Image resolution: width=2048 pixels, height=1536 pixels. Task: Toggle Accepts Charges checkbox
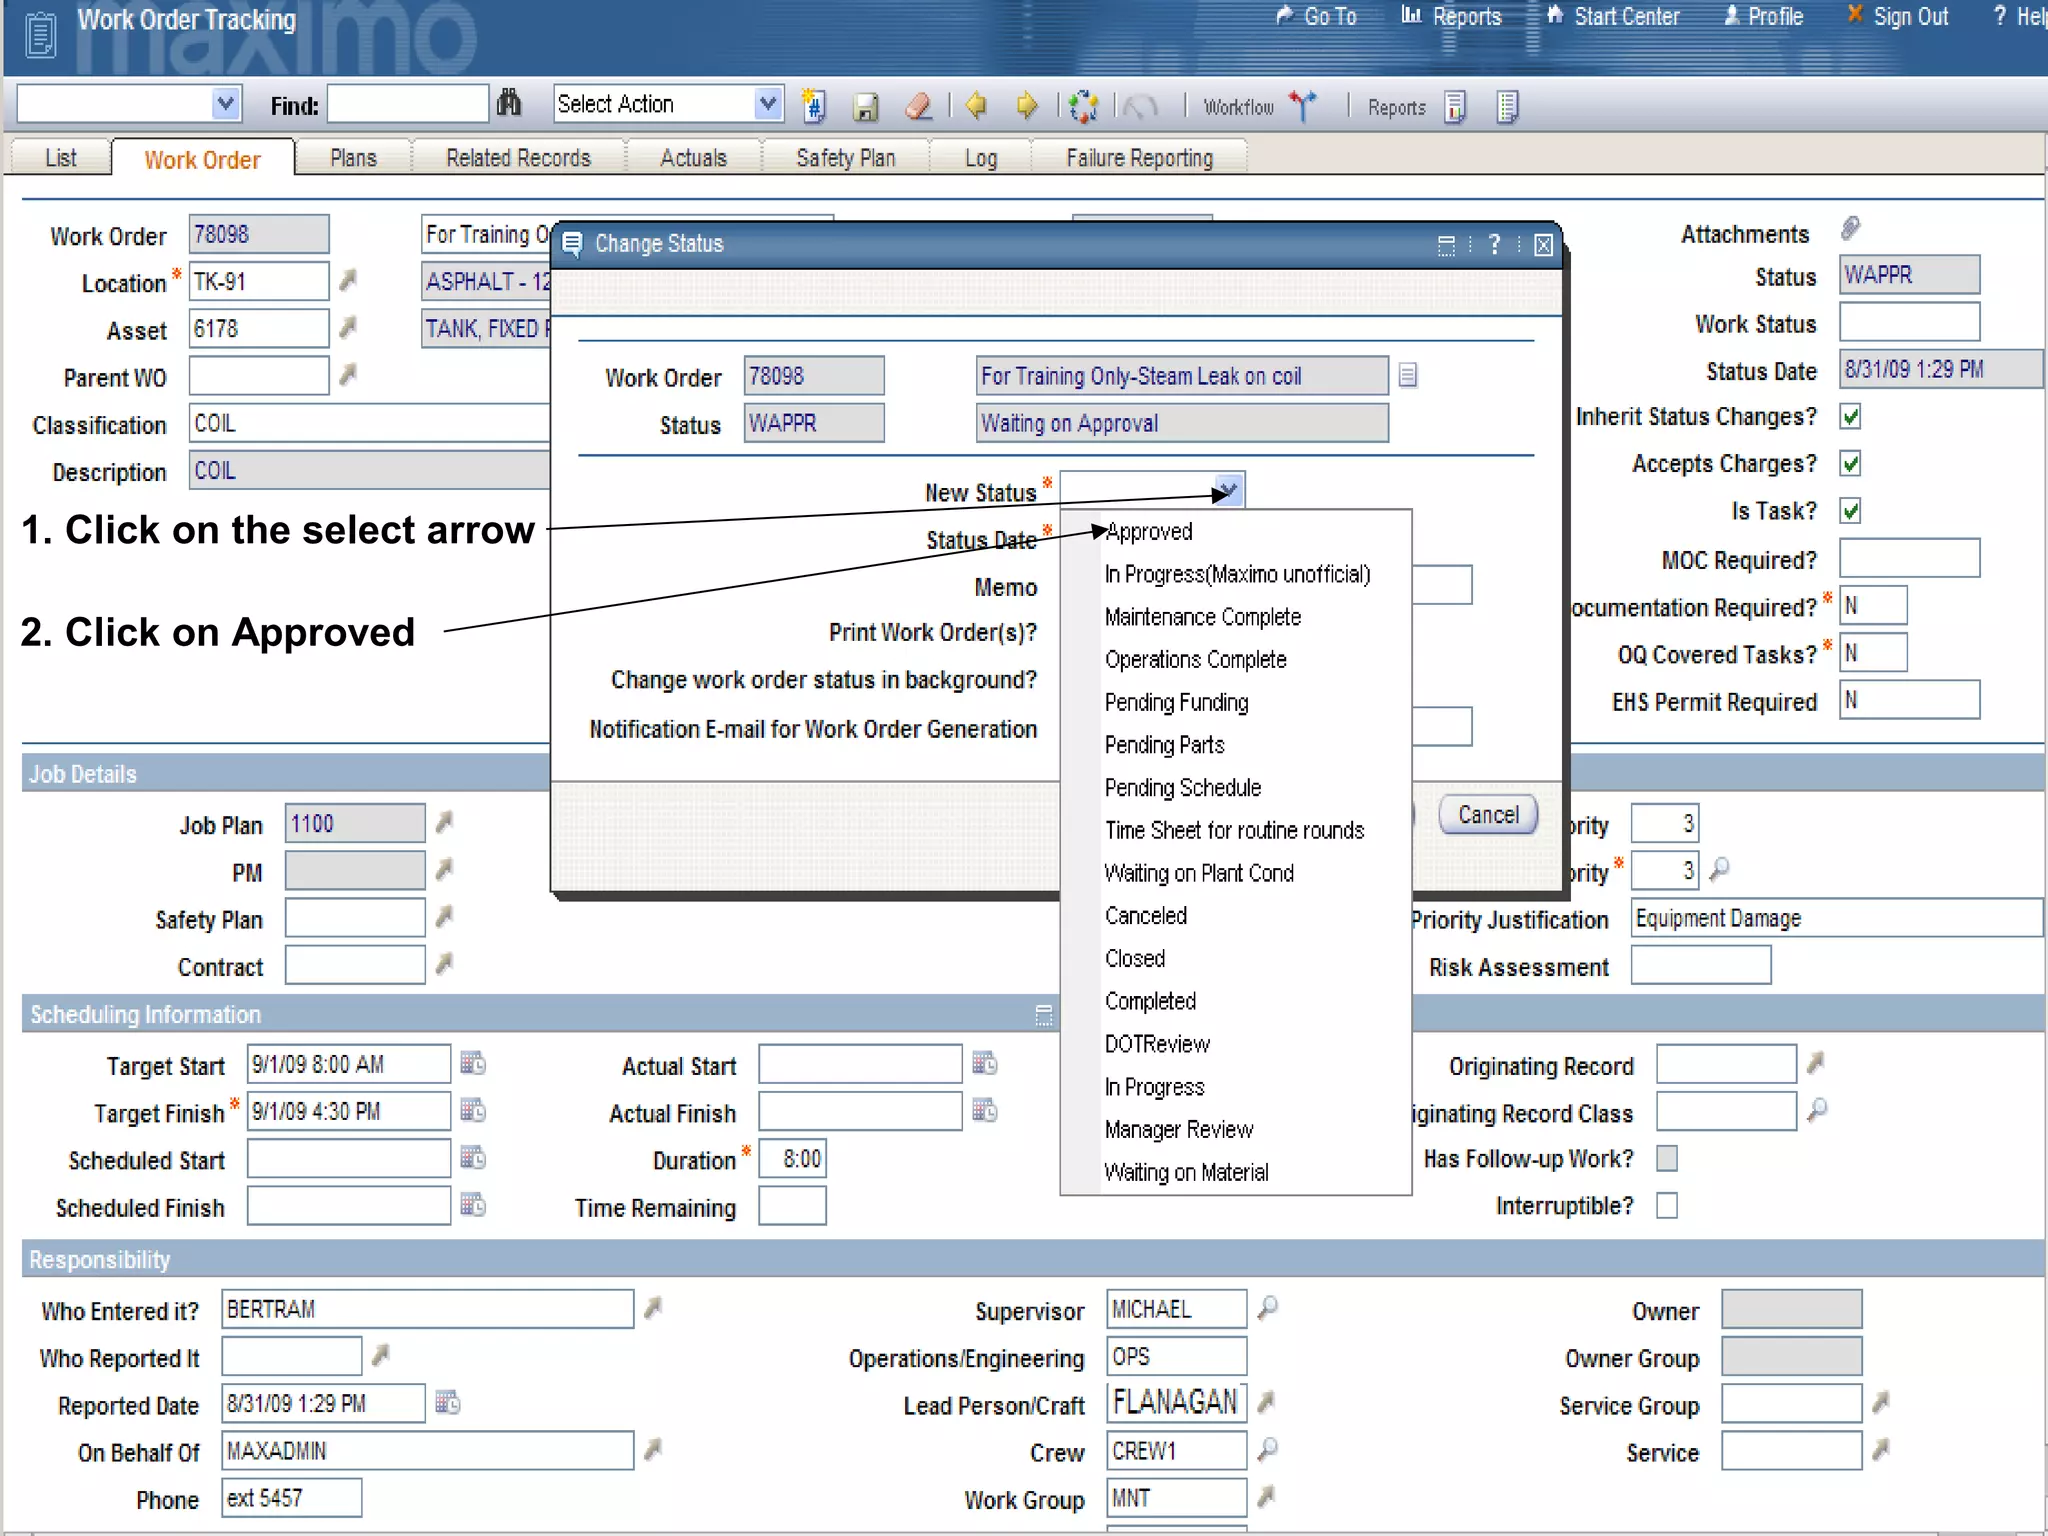[1851, 463]
